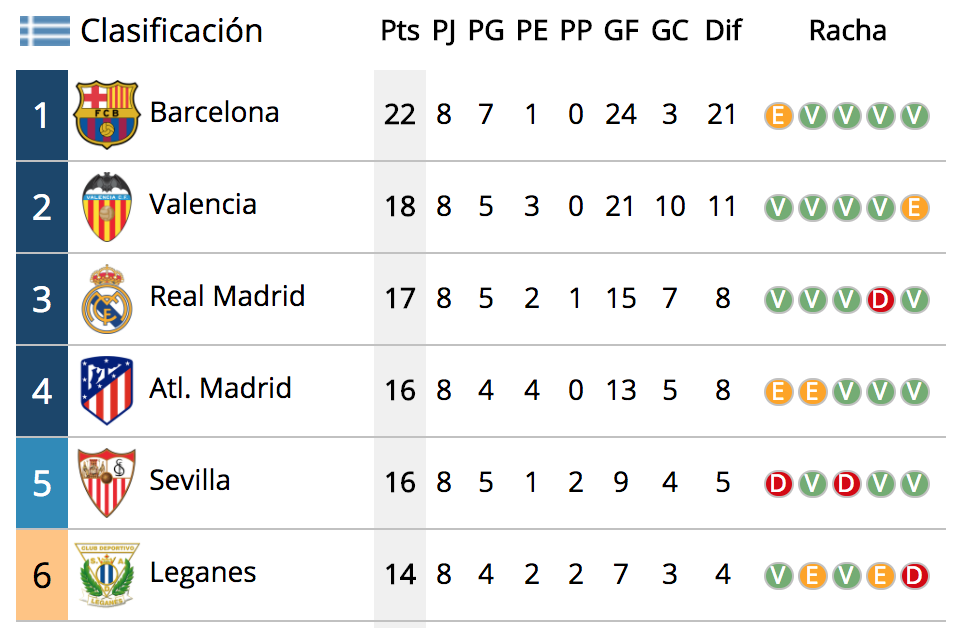
Task: Open the Leganes team name link
Action: pos(203,573)
